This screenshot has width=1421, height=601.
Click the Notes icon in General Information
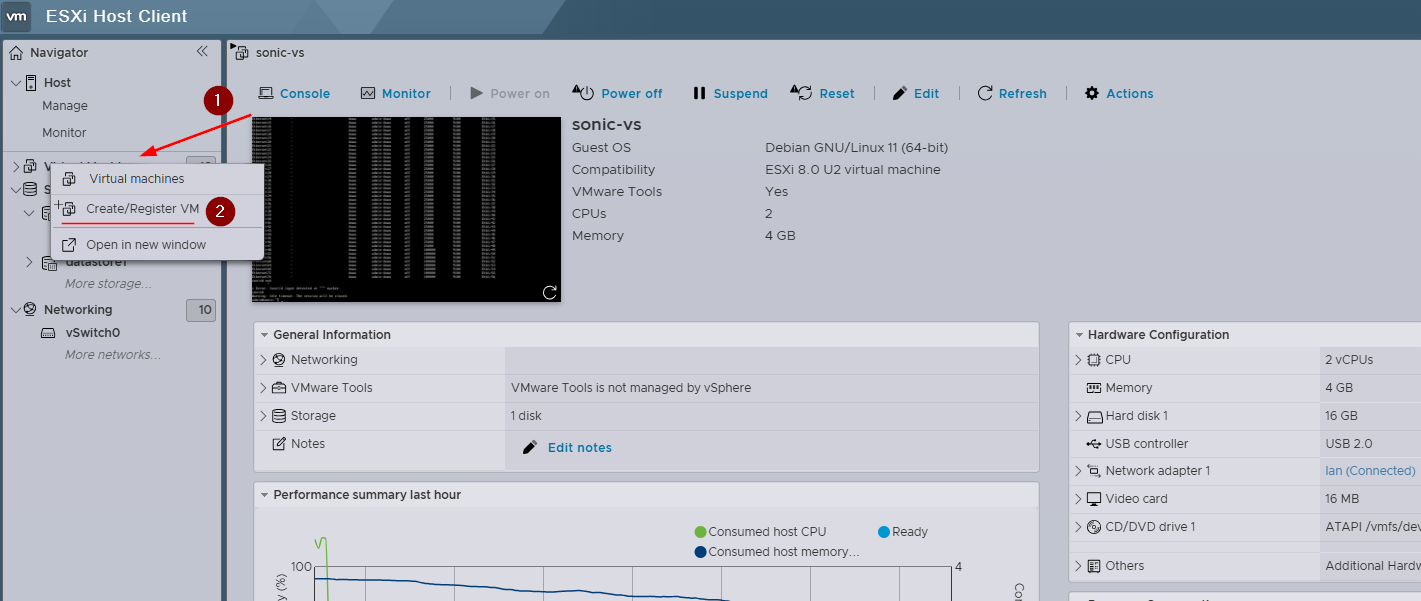coord(279,444)
